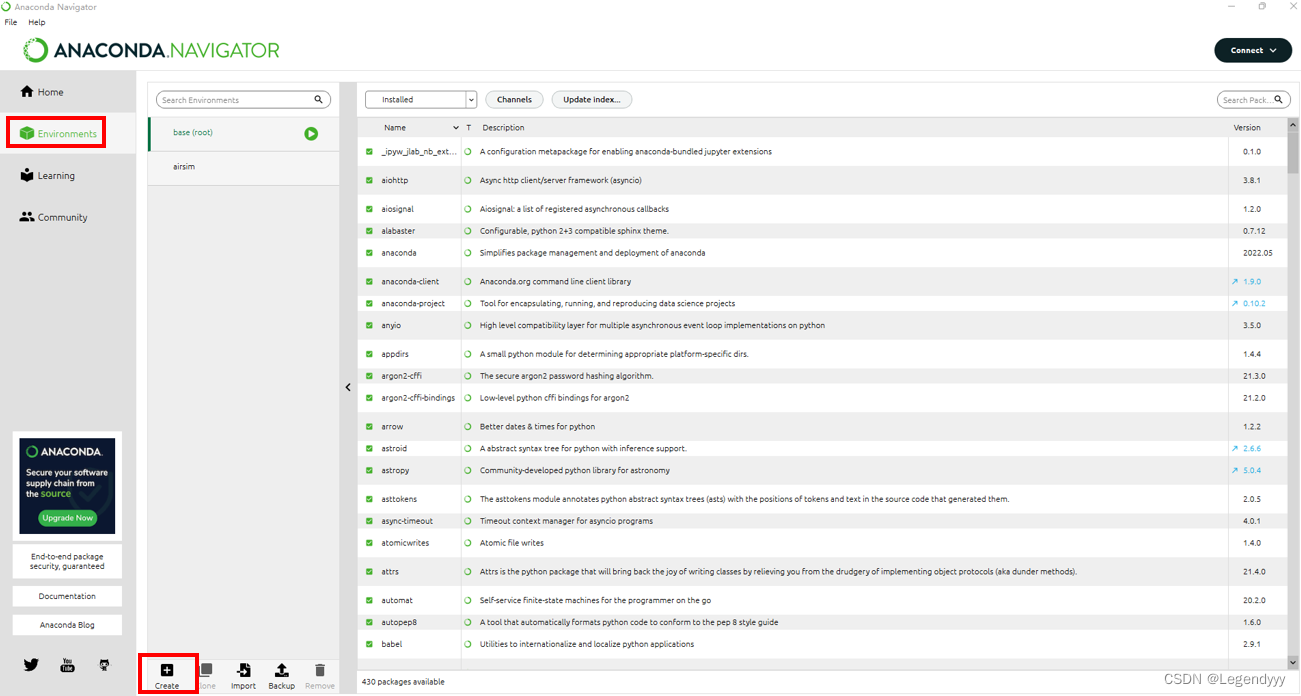Toggle checkbox for alabaster package
The height and width of the screenshot is (696, 1301).
coord(369,231)
